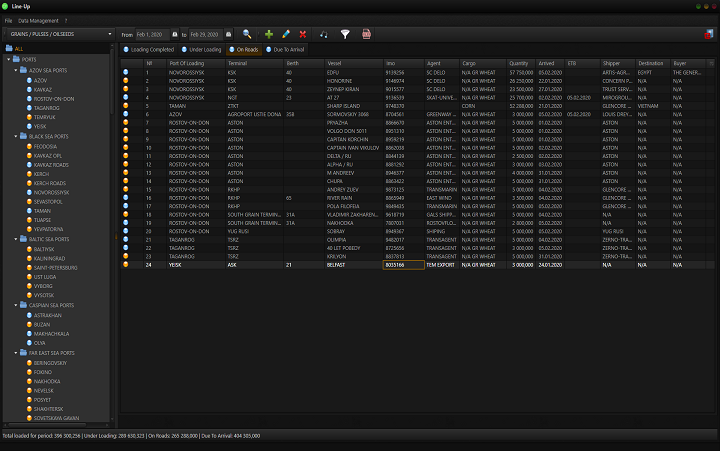Click the BLACK SEA PORTS folder icon
This screenshot has height=451, width=720.
(x=23, y=136)
